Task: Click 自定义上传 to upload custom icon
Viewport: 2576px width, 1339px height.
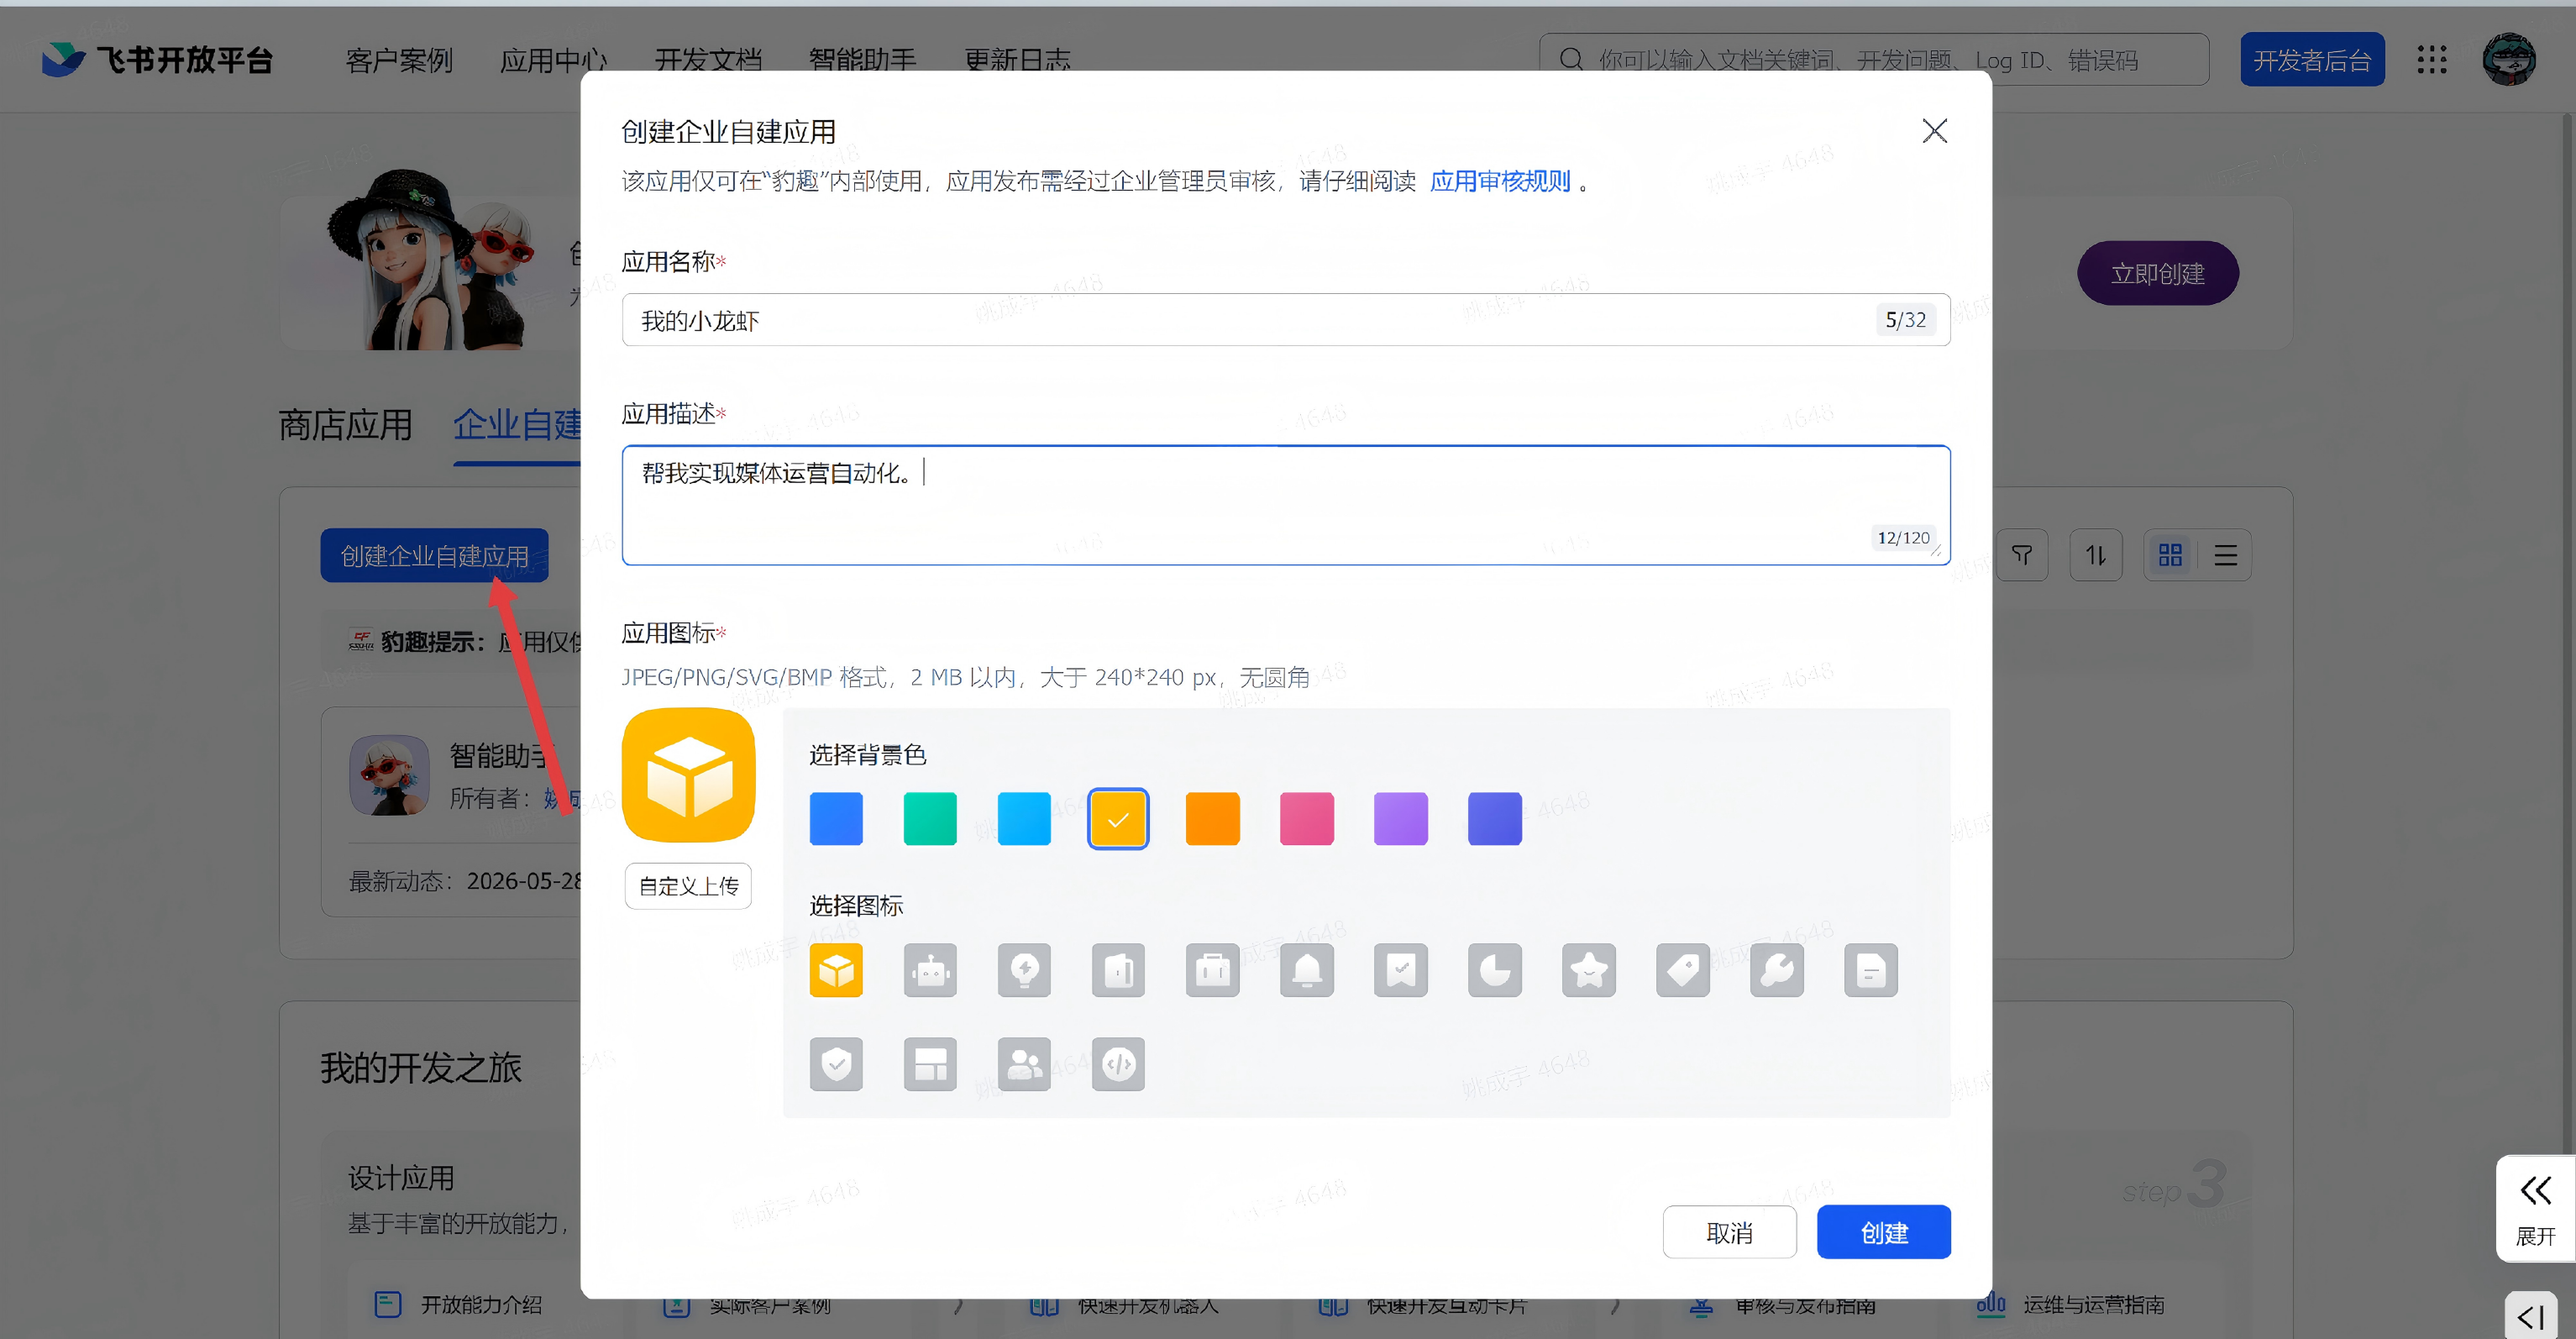Action: point(688,886)
